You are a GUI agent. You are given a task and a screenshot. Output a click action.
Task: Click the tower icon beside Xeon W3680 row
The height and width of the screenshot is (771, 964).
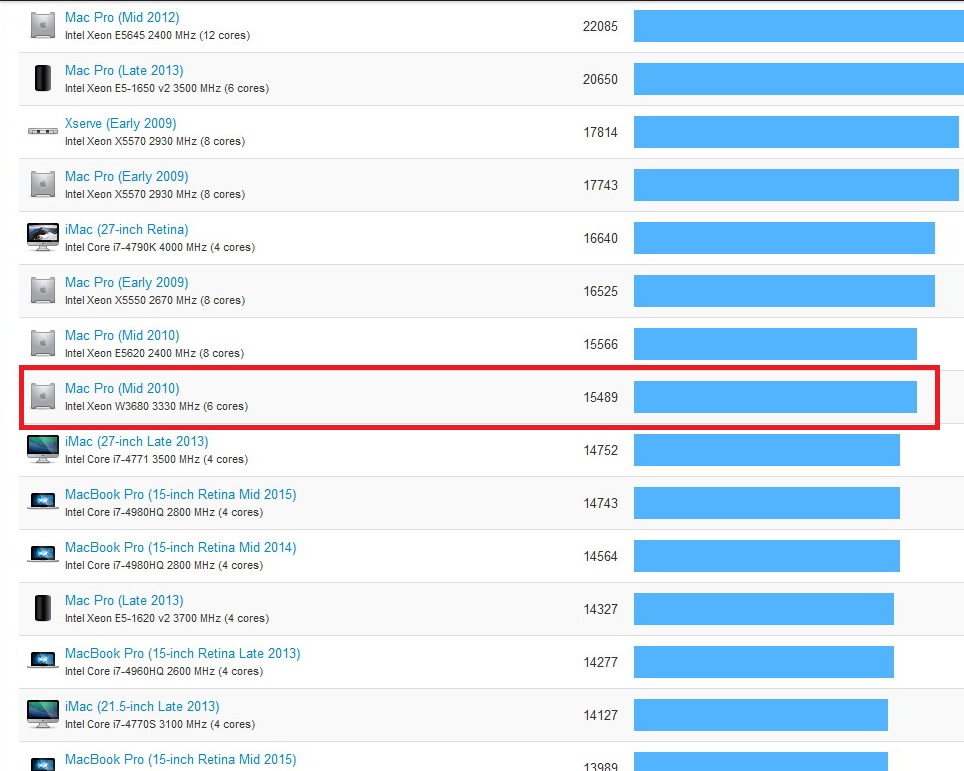pos(43,396)
